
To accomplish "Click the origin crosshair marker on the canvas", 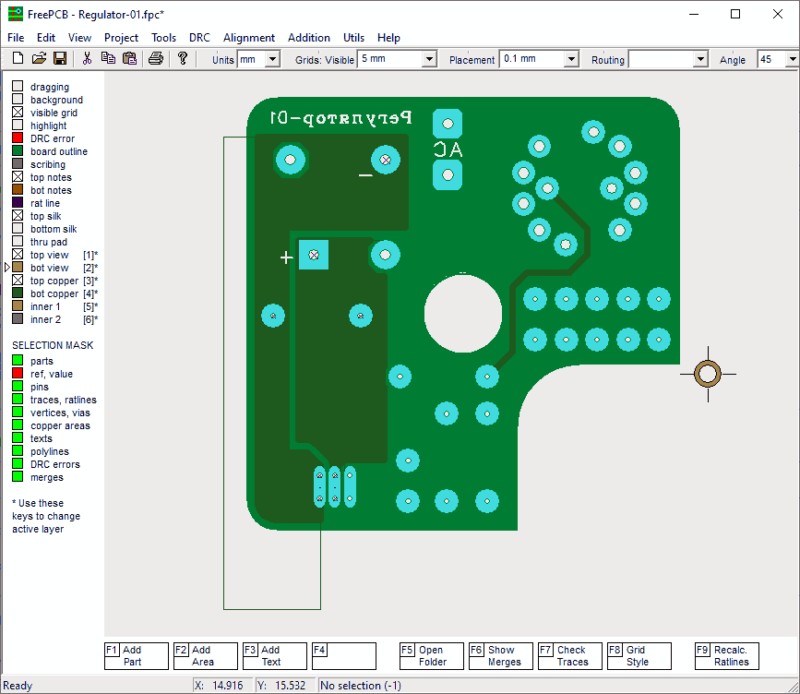I will [x=708, y=374].
